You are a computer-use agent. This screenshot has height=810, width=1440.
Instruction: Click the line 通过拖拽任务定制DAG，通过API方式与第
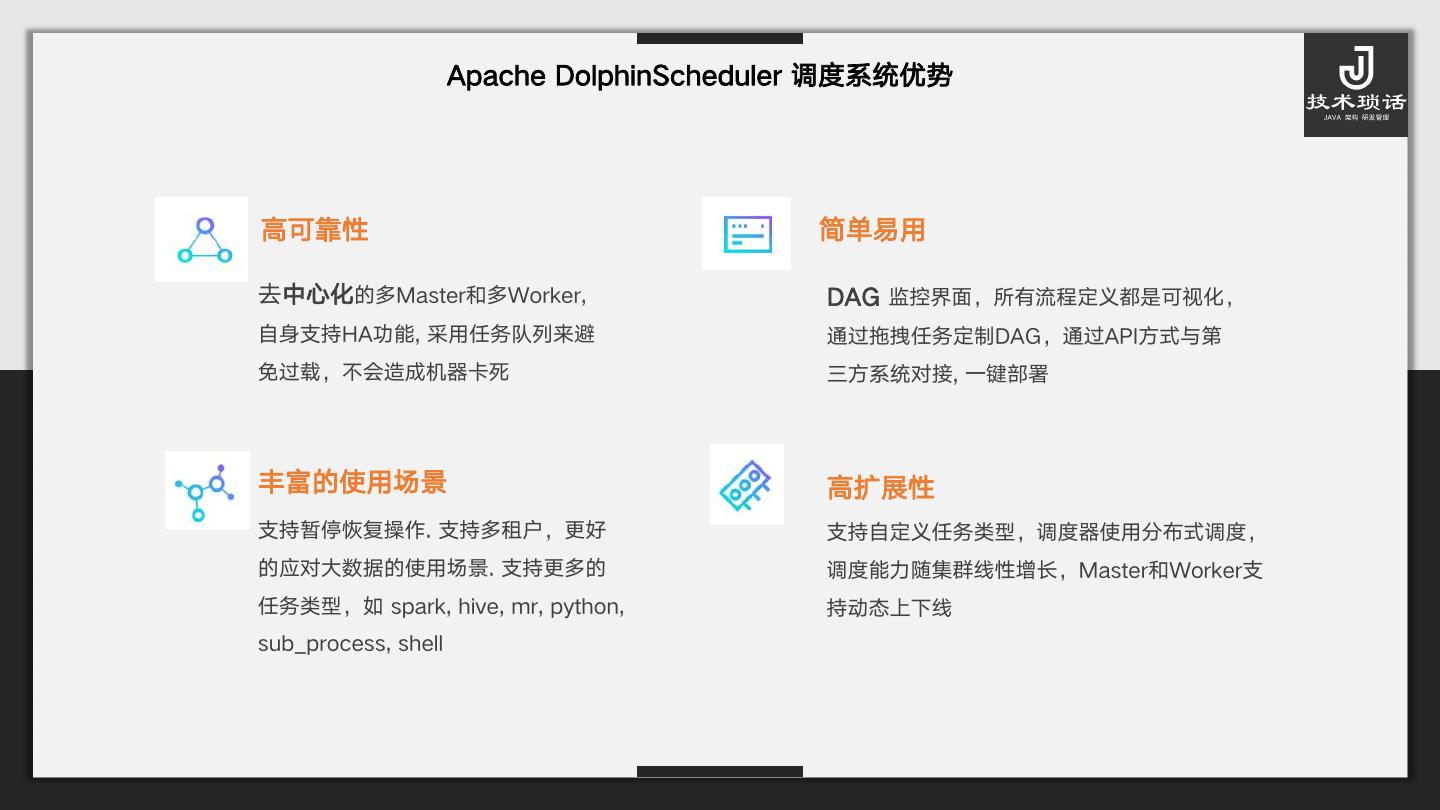(x=1024, y=336)
